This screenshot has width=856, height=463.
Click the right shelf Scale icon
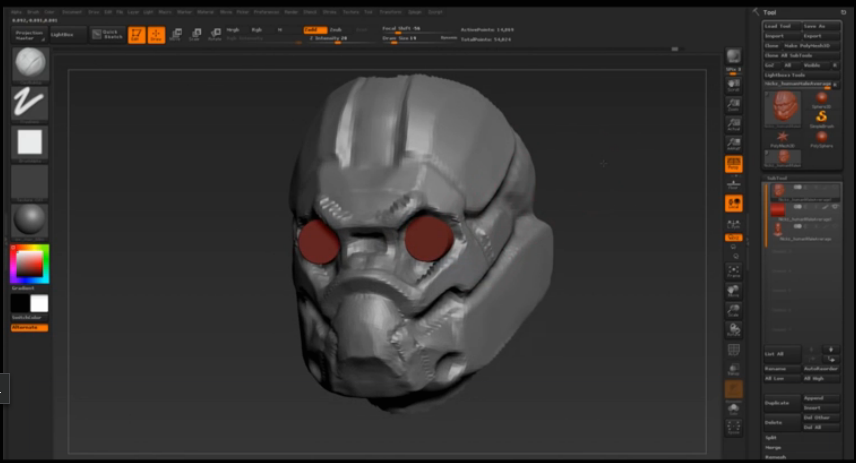click(733, 310)
